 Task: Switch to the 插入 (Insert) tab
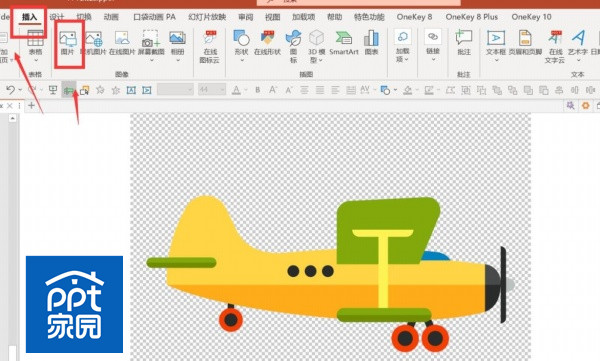tap(29, 17)
